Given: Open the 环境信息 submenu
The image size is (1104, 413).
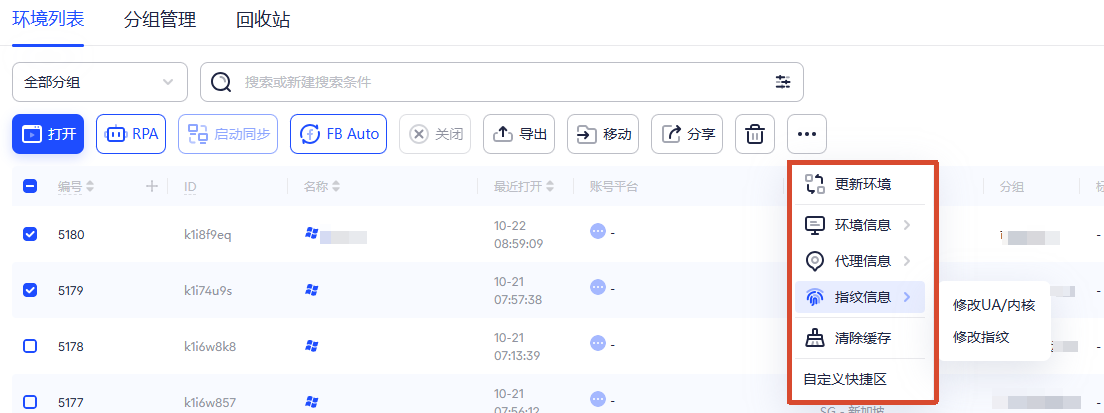Looking at the screenshot, I should click(860, 225).
